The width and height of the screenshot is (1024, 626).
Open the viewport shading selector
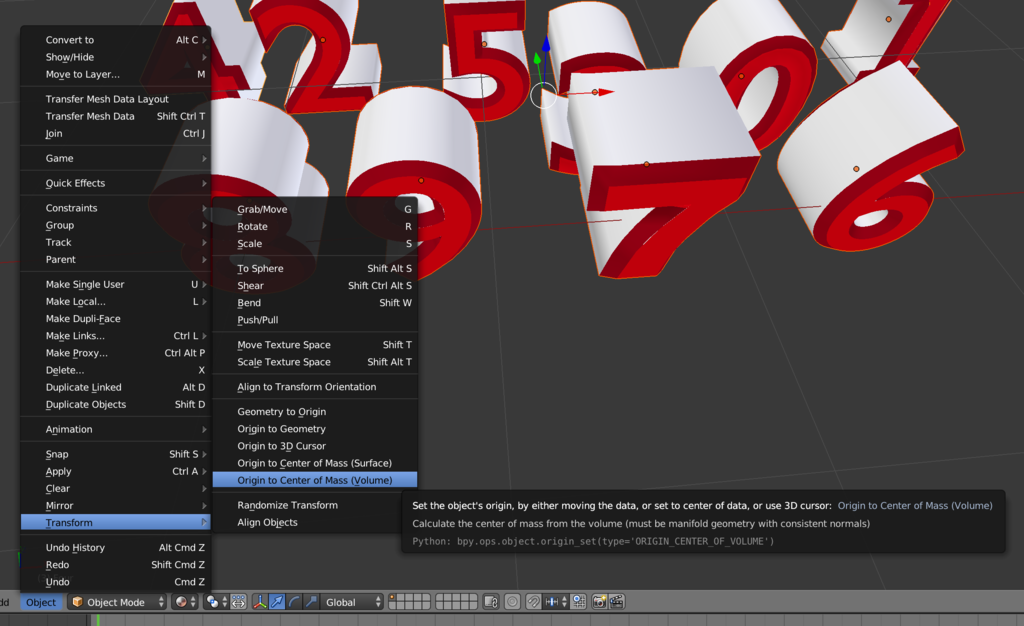point(184,602)
